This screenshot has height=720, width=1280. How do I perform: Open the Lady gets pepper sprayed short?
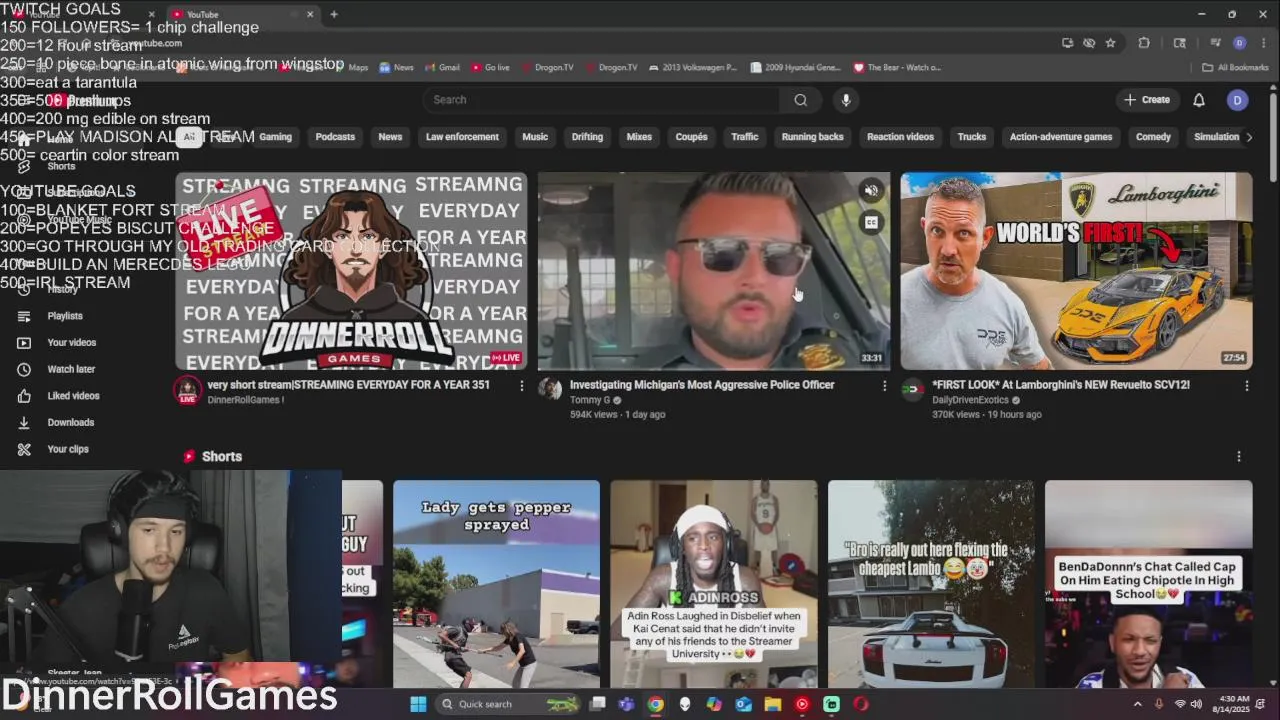[496, 584]
